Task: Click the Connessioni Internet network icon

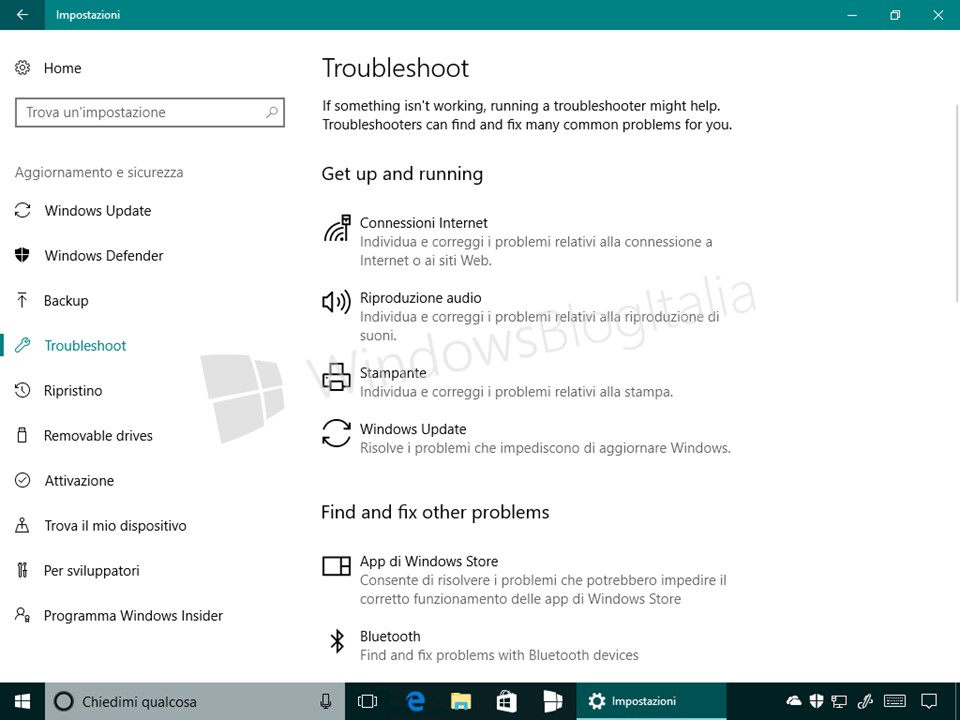Action: 337,228
